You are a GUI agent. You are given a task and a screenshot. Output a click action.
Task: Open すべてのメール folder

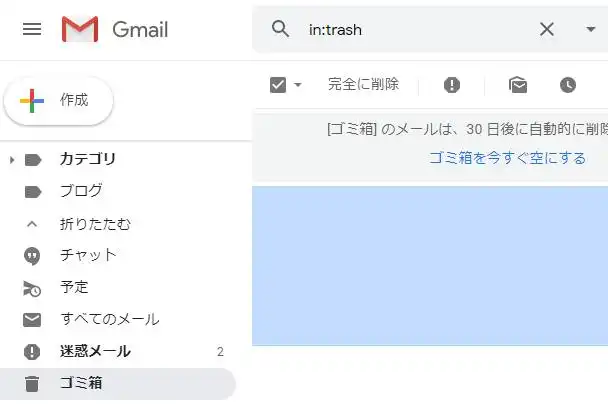pyautogui.click(x=109, y=320)
